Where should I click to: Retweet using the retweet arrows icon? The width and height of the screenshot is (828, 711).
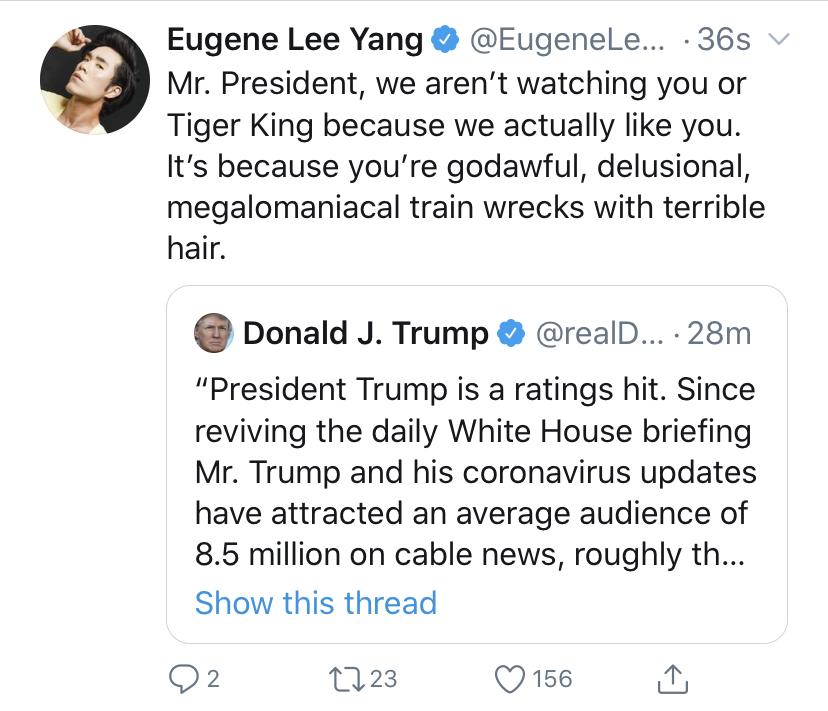(x=346, y=679)
